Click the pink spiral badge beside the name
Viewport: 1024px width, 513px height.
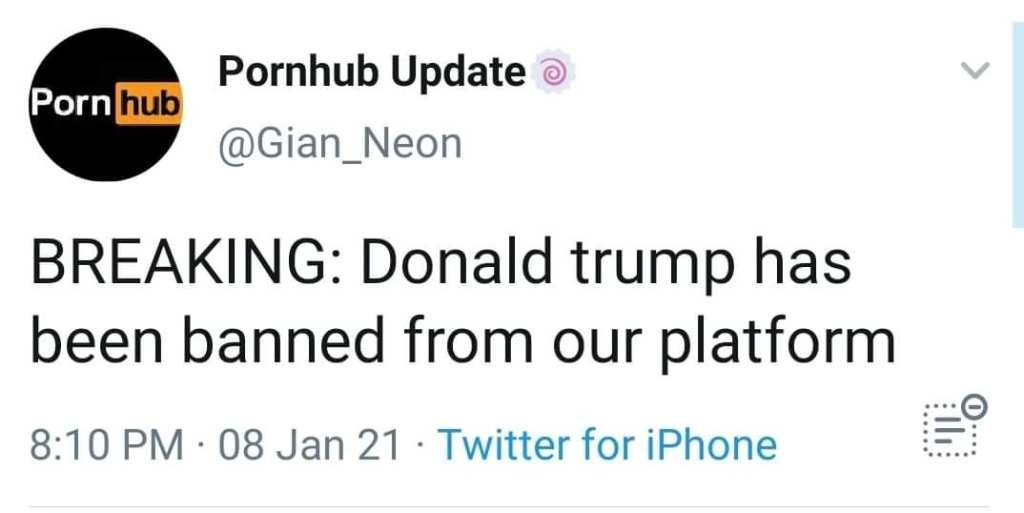554,74
